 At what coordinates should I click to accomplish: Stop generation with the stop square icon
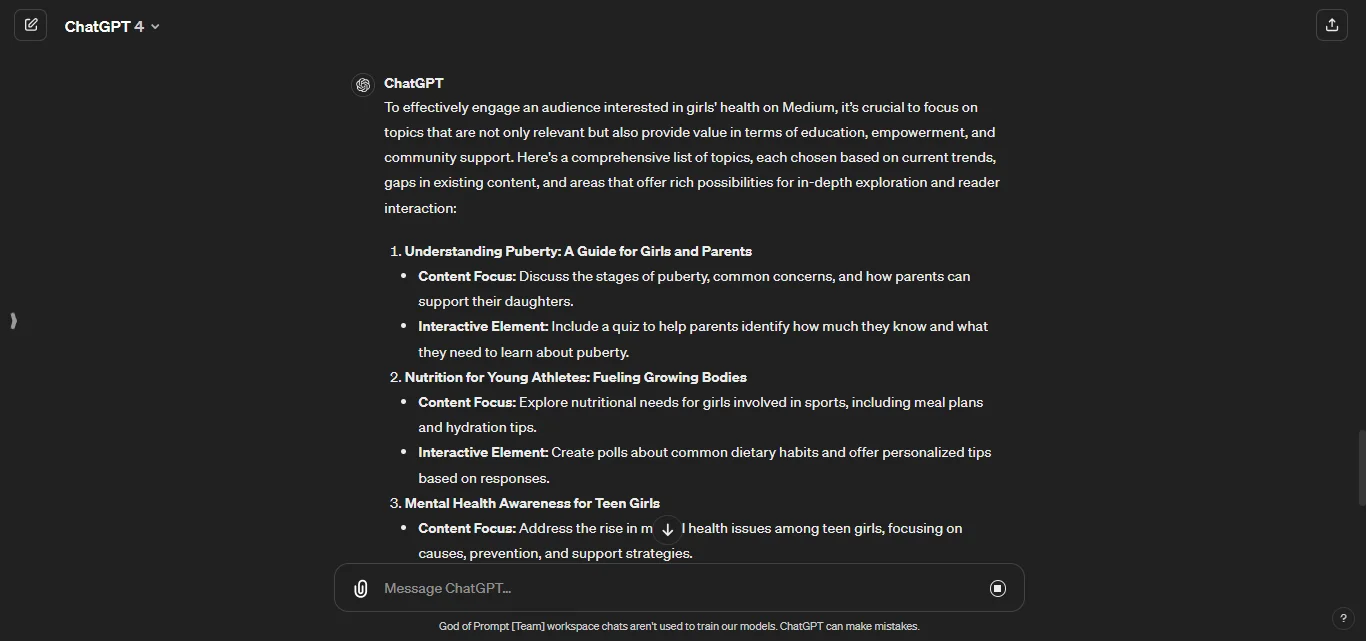(997, 588)
